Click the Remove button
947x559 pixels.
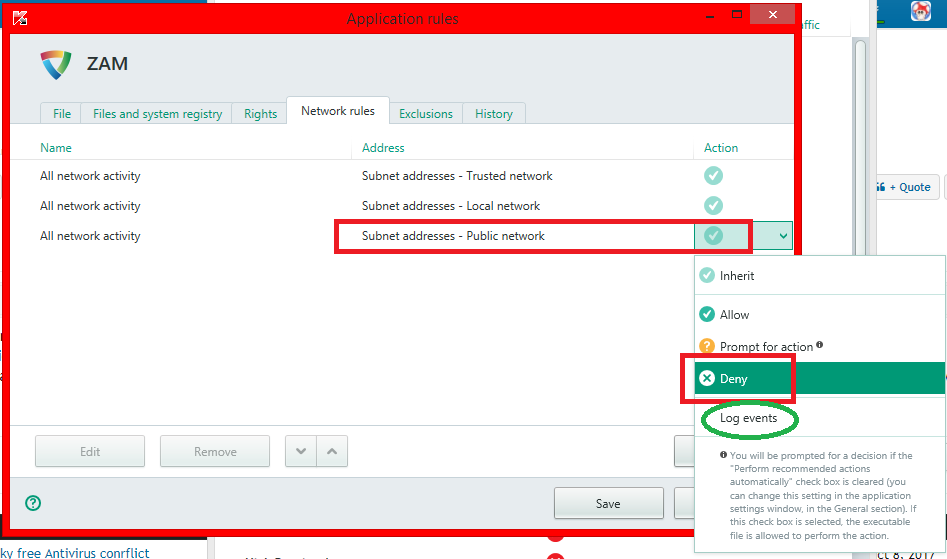[215, 451]
